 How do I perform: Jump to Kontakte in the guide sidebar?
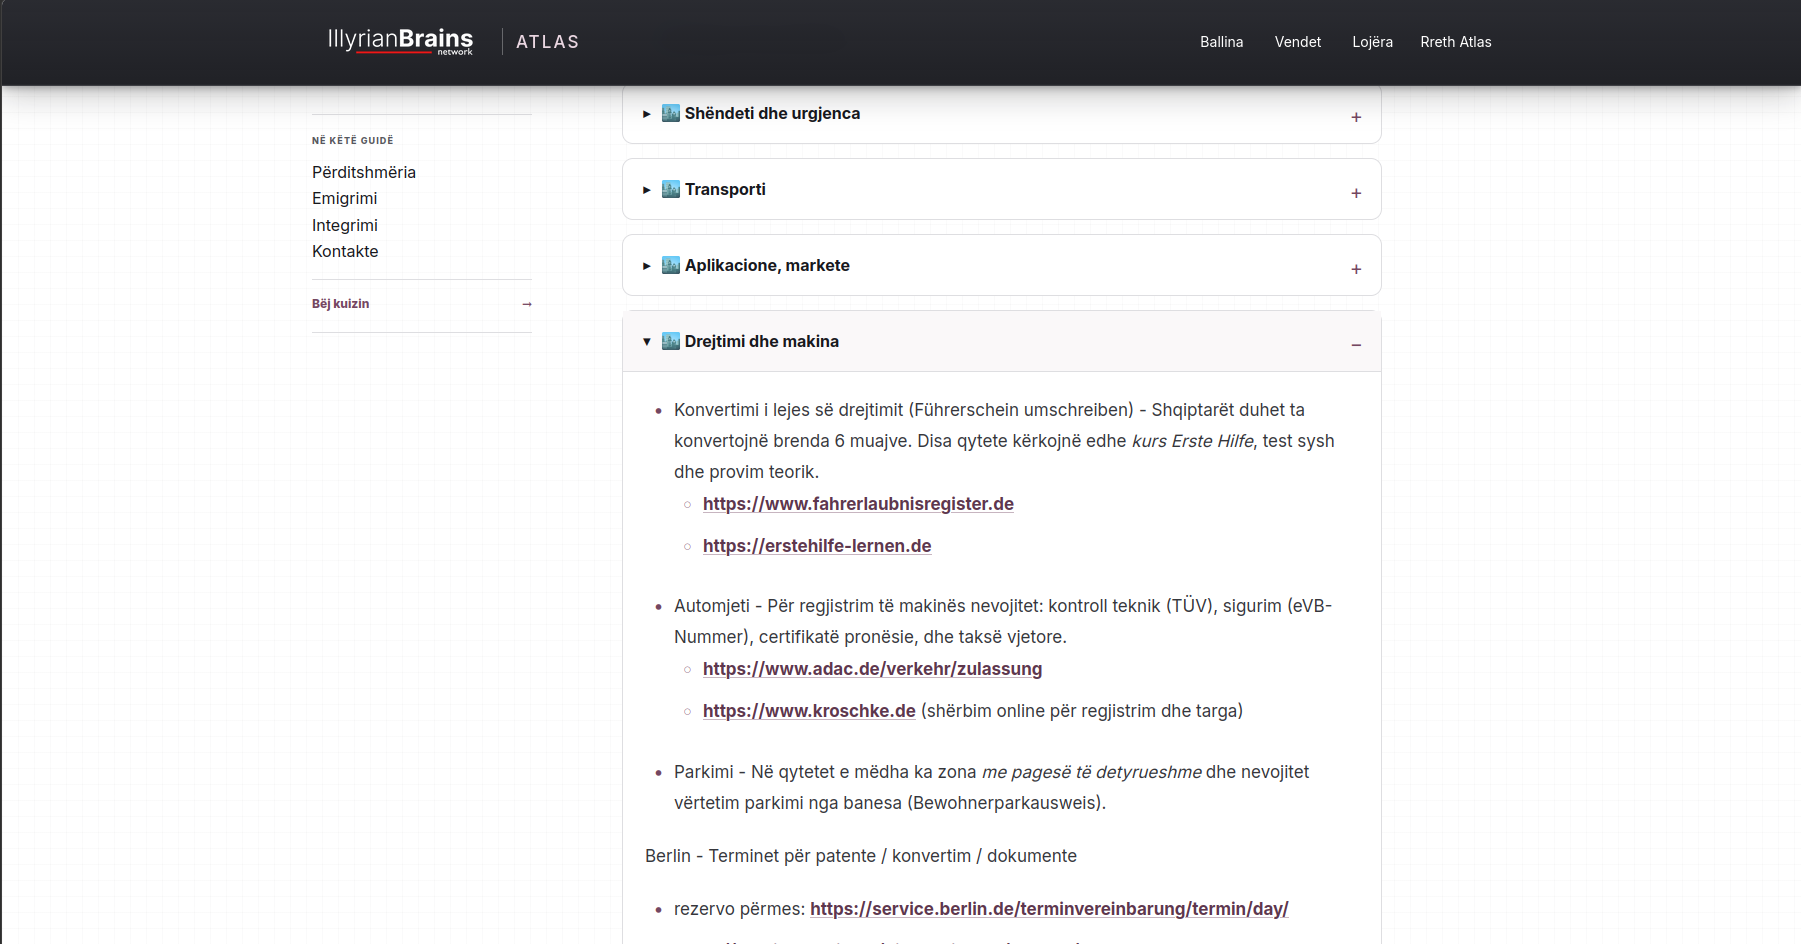click(x=345, y=251)
